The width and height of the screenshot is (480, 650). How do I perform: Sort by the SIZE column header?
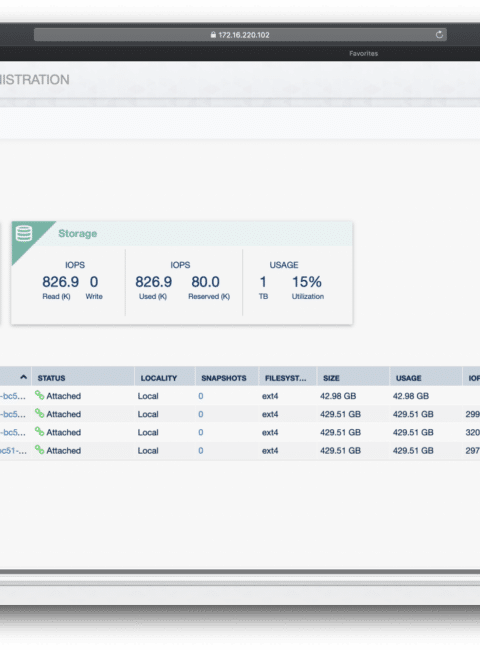pyautogui.click(x=331, y=378)
